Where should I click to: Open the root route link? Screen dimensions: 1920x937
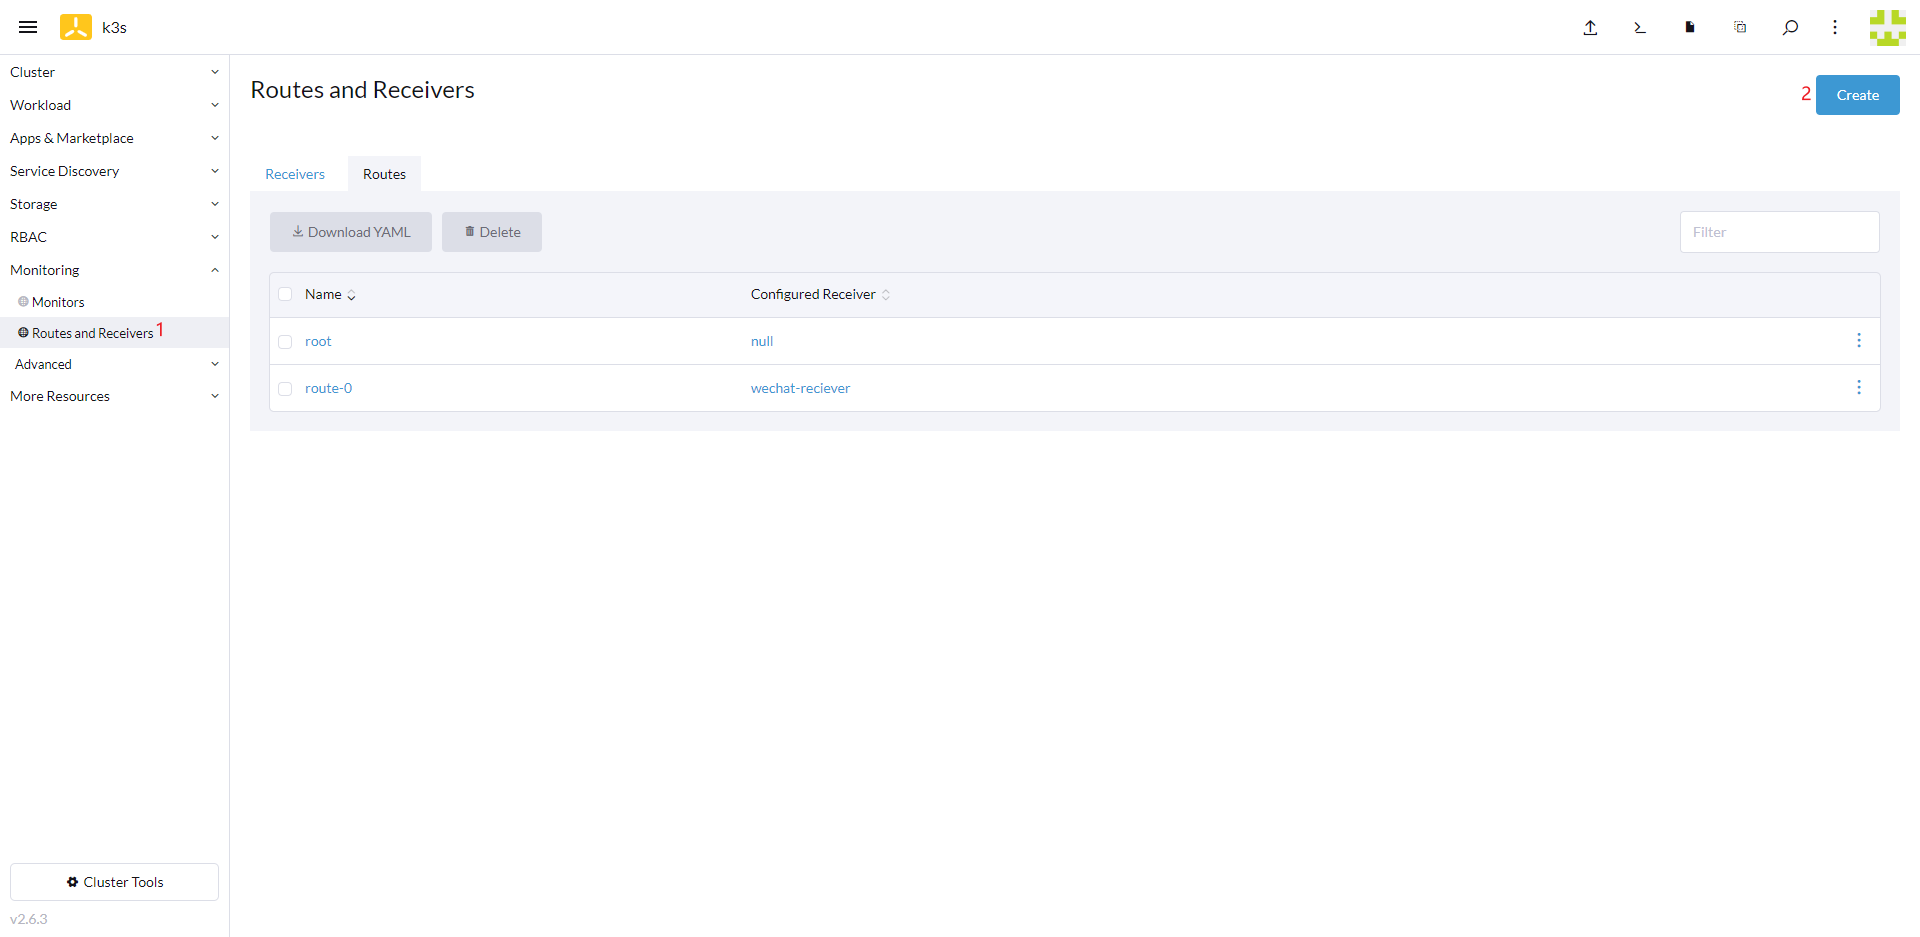318,341
